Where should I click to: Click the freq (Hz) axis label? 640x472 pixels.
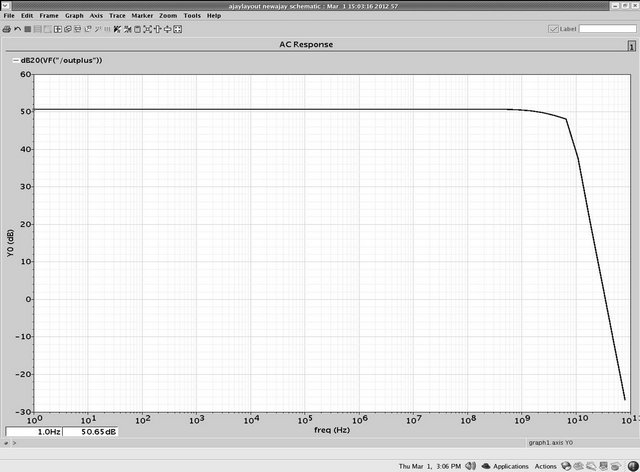[x=332, y=430]
